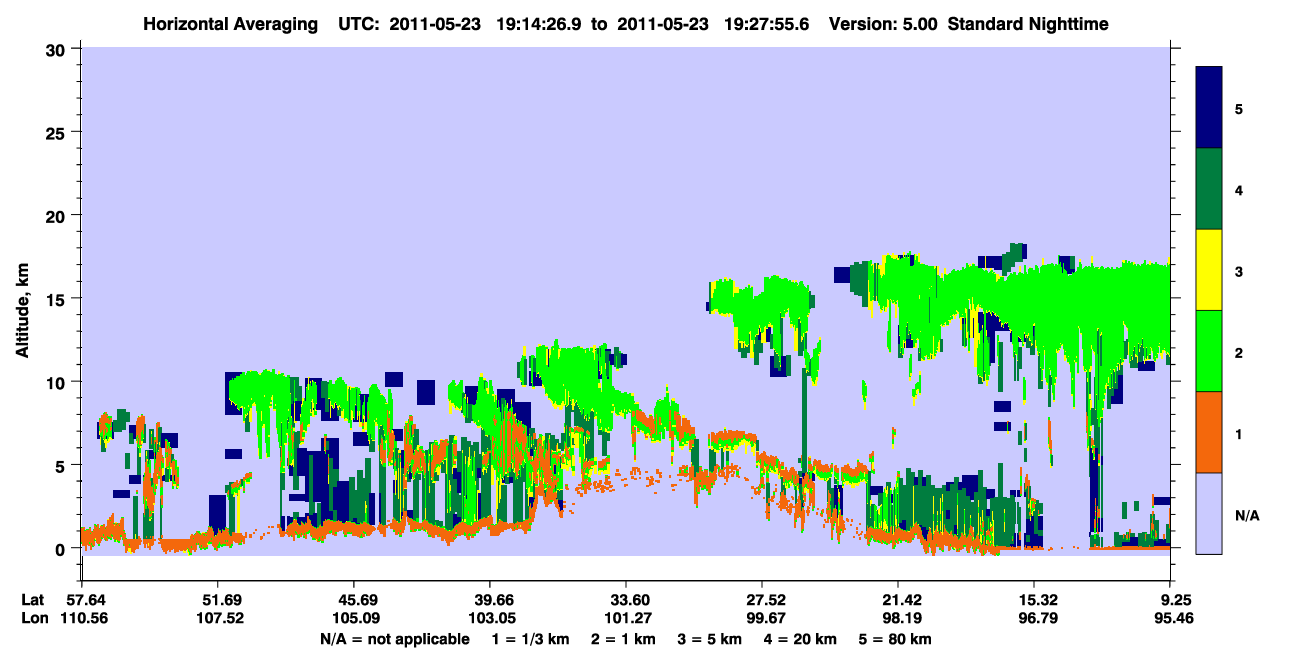Click the colorbar label '5'
The width and height of the screenshot is (1300, 667).
coord(1239,108)
